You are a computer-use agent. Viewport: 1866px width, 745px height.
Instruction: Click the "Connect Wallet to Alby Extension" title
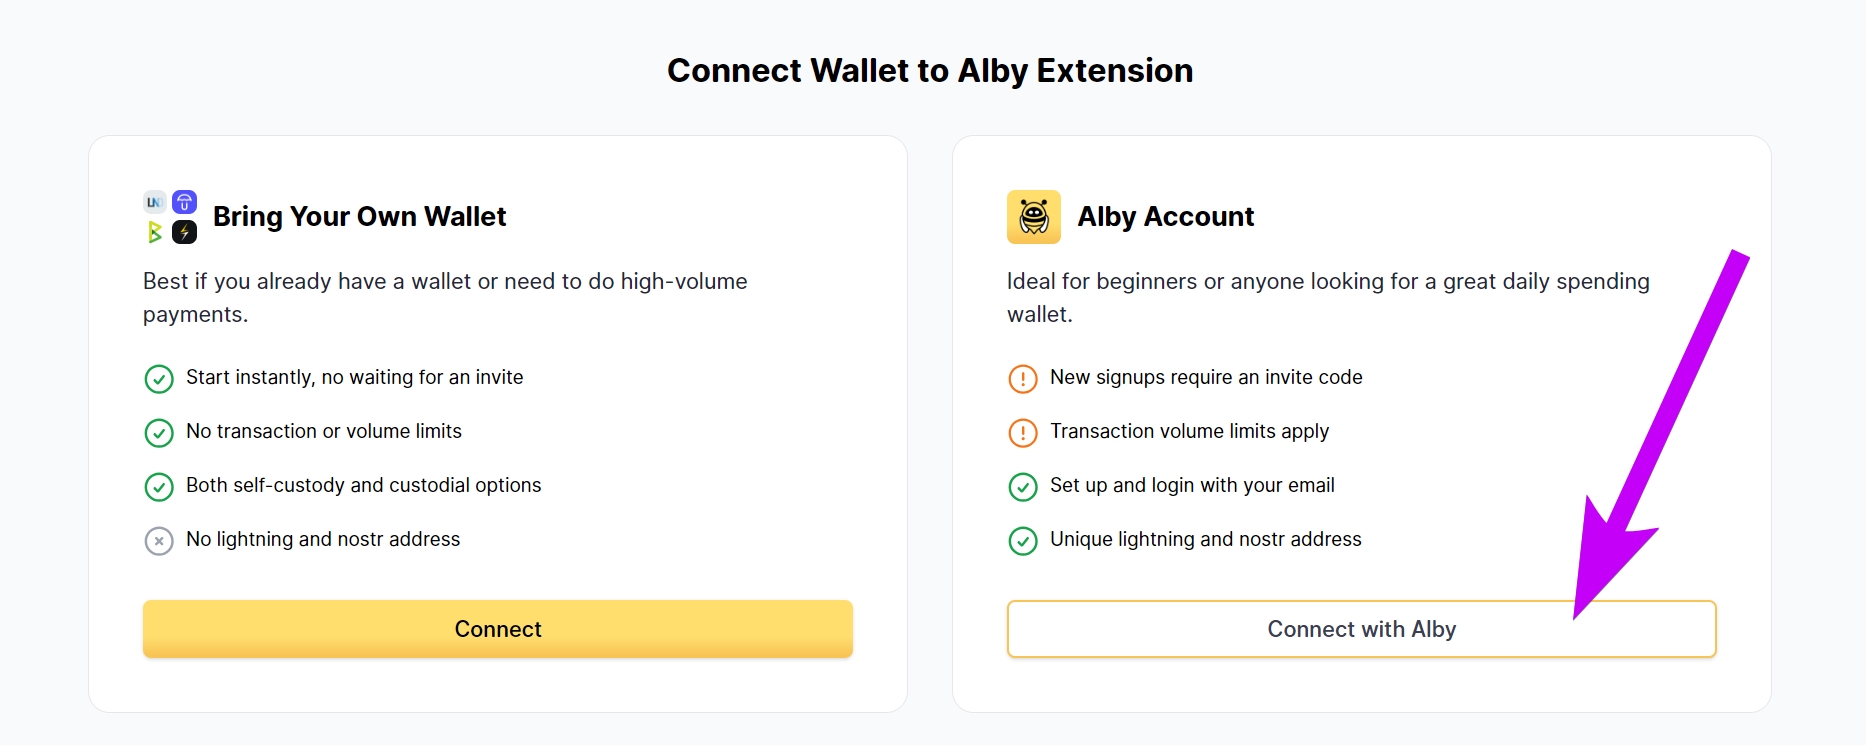click(930, 71)
